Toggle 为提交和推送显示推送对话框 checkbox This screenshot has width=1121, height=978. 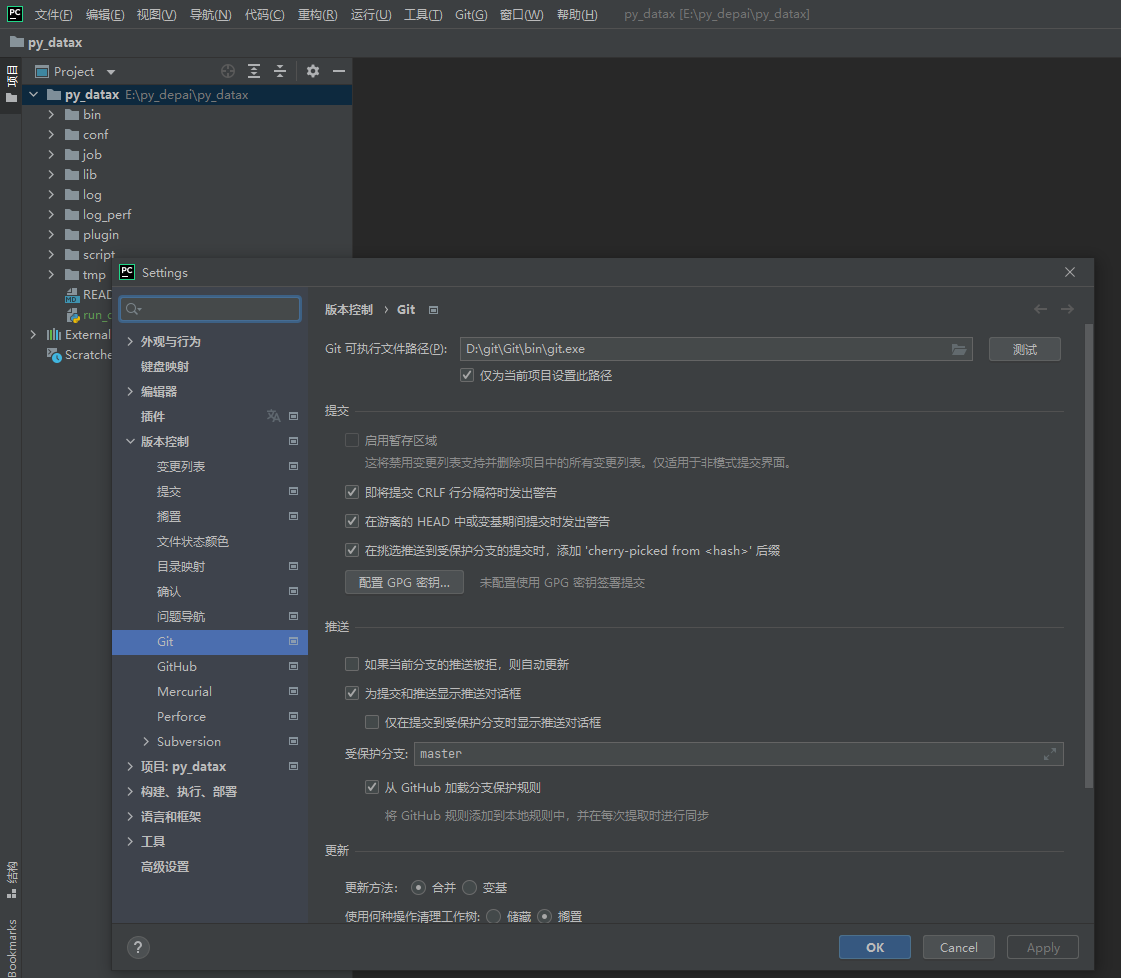click(x=352, y=693)
